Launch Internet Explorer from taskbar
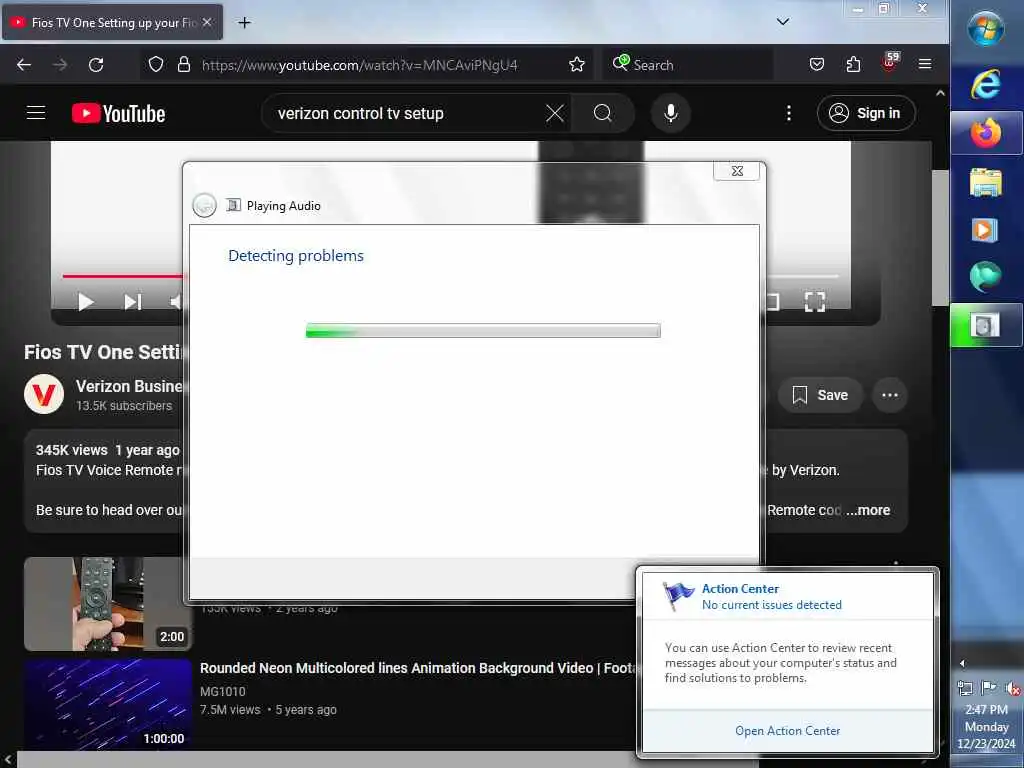 985,85
